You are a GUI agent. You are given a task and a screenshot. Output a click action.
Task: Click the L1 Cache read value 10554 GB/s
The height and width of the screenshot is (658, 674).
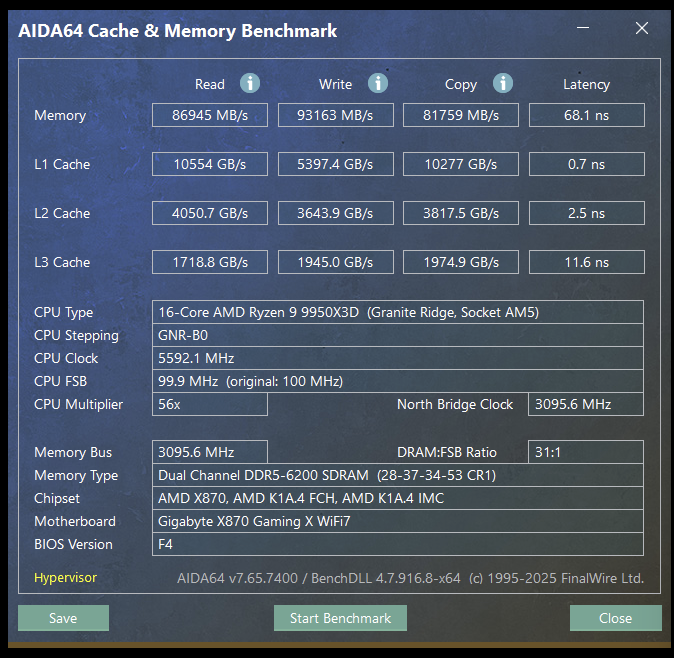210,164
